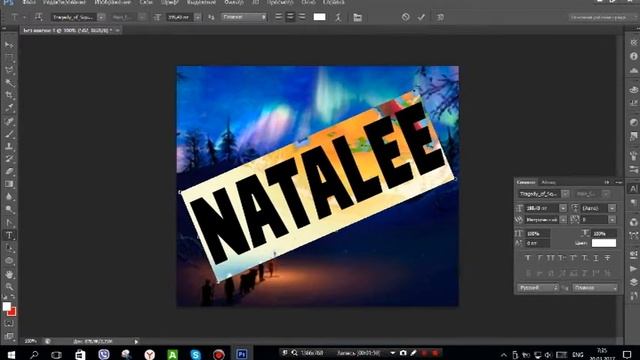Select the Clone Stamp tool
Image resolution: width=640 pixels, height=360 pixels.
tap(9, 146)
